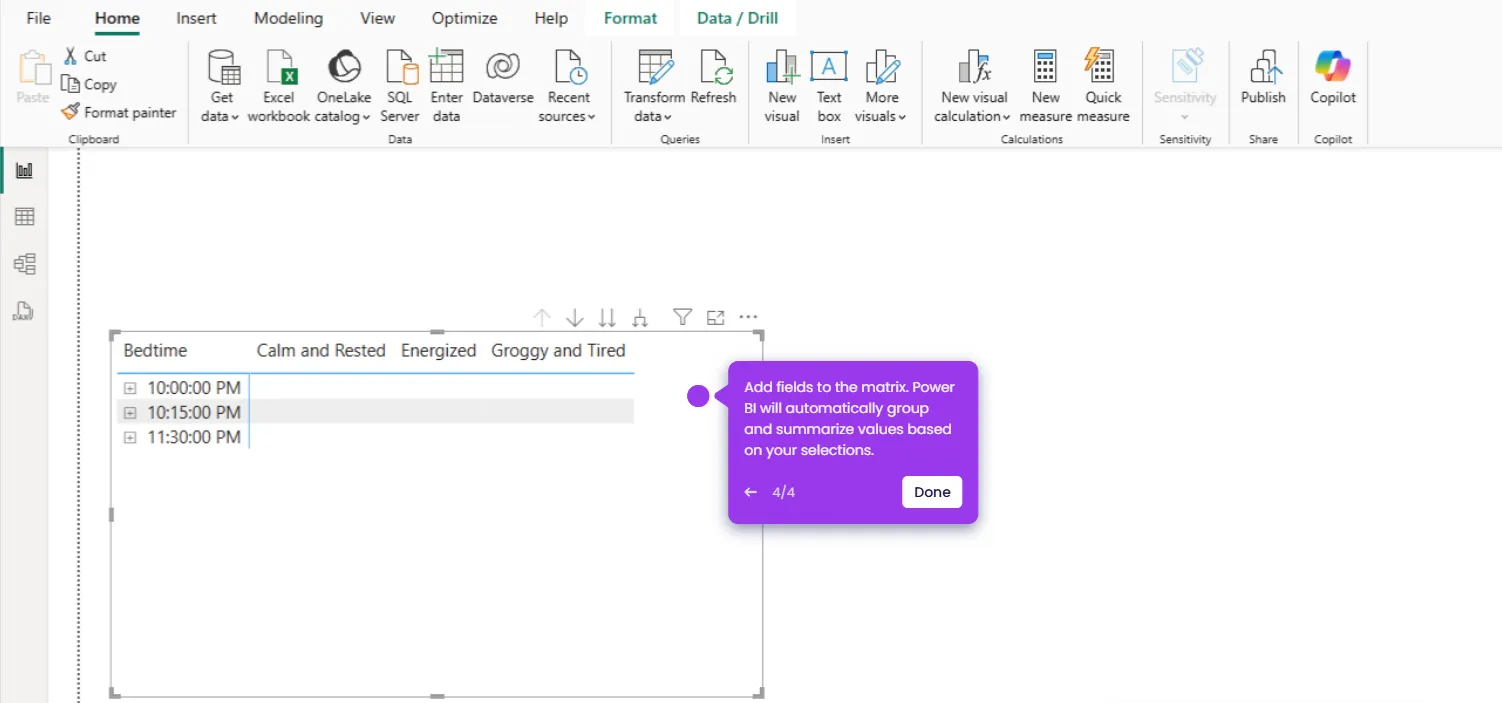
Task: Create a Quick measure
Action: coord(1103,86)
